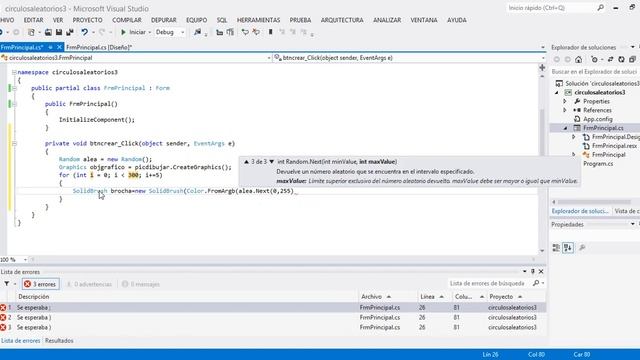Click the alphabetical sort icon in Propiedades
Viewport: 640px width, 360px height.
pyautogui.click(x=568, y=248)
